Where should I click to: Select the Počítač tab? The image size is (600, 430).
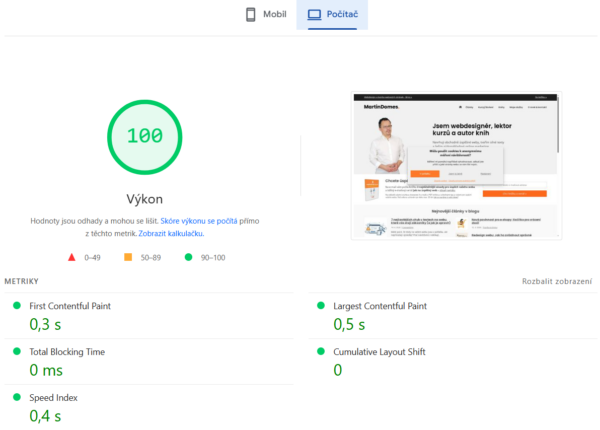coord(332,15)
